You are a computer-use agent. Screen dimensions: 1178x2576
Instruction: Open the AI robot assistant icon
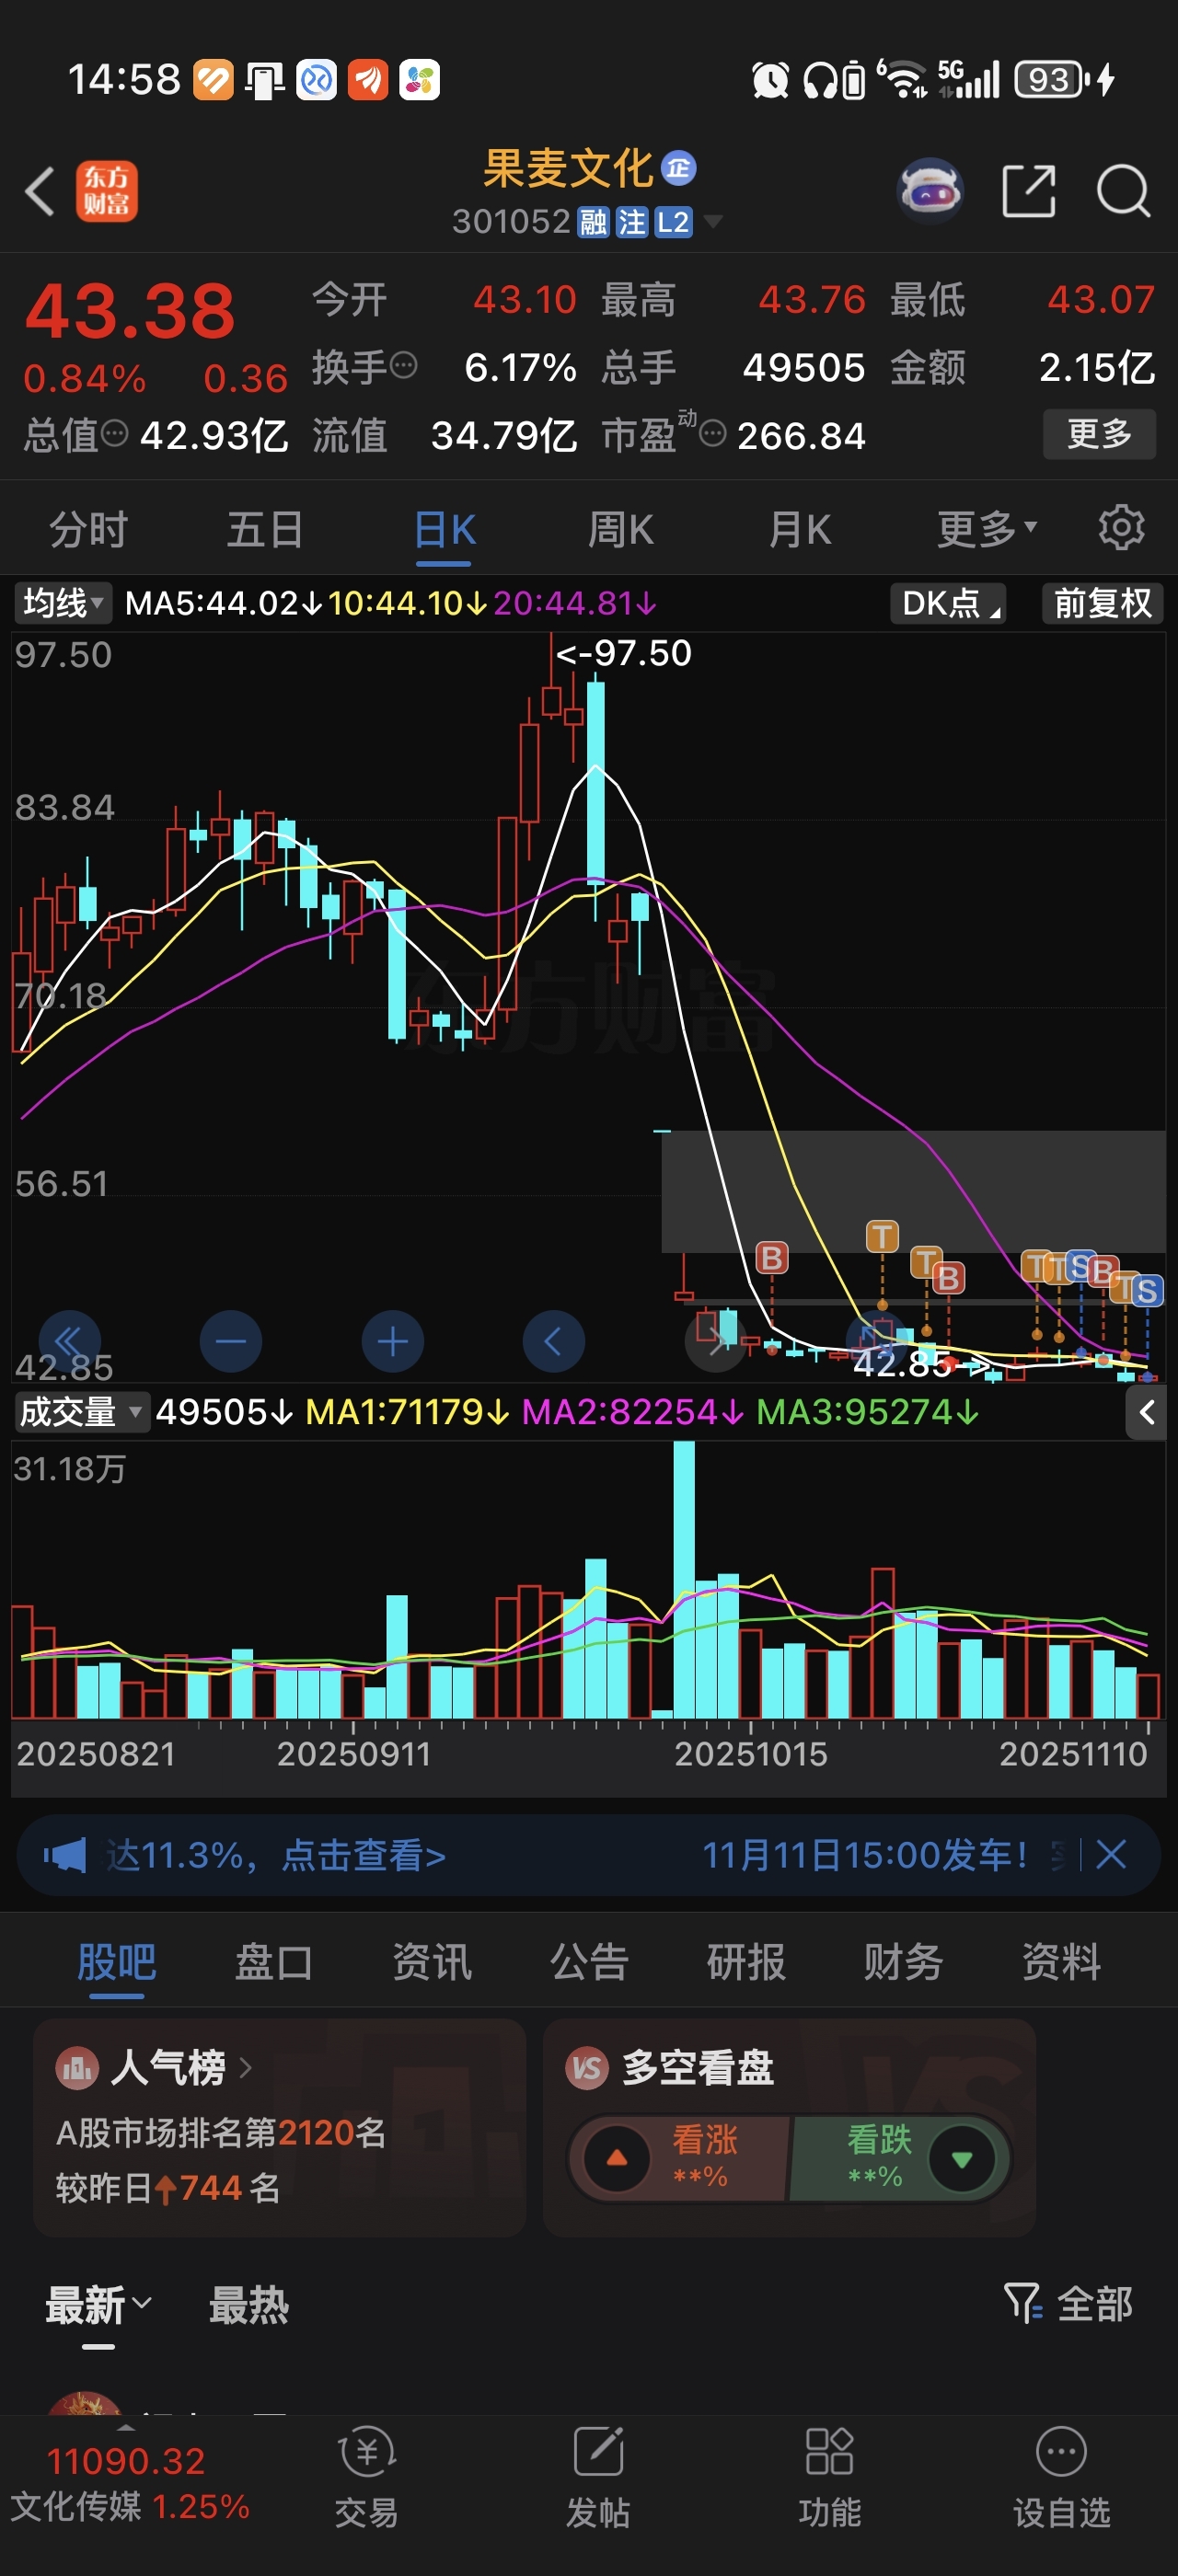pyautogui.click(x=931, y=190)
